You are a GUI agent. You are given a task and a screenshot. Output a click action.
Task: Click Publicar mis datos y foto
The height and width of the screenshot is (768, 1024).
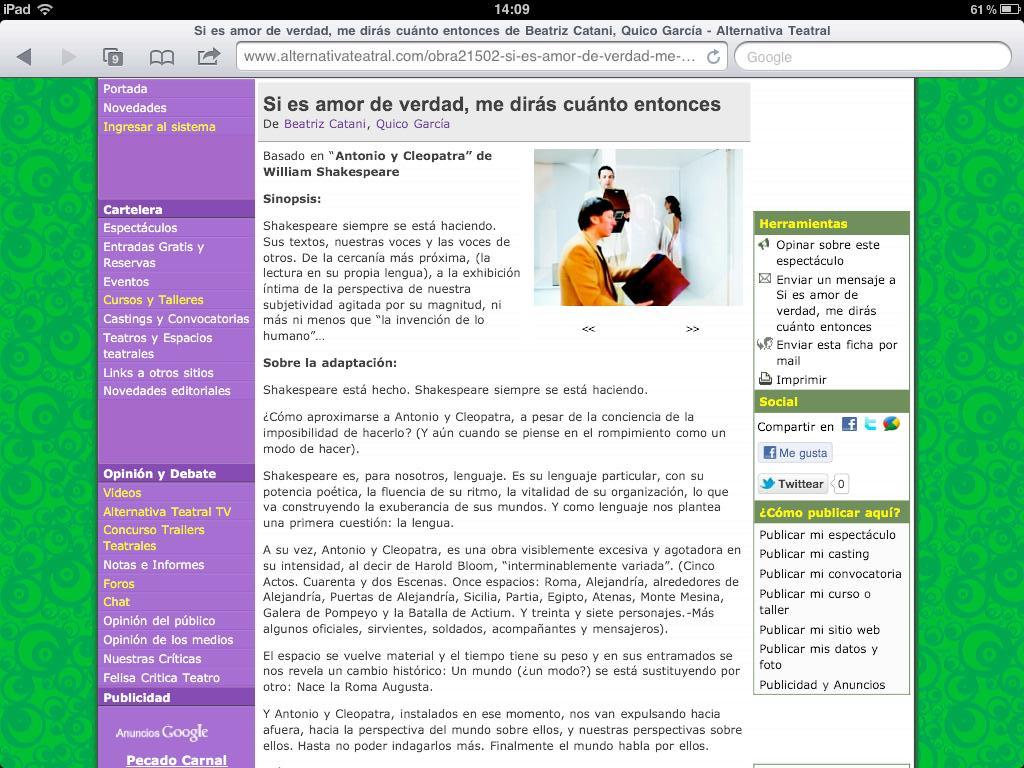(x=818, y=656)
